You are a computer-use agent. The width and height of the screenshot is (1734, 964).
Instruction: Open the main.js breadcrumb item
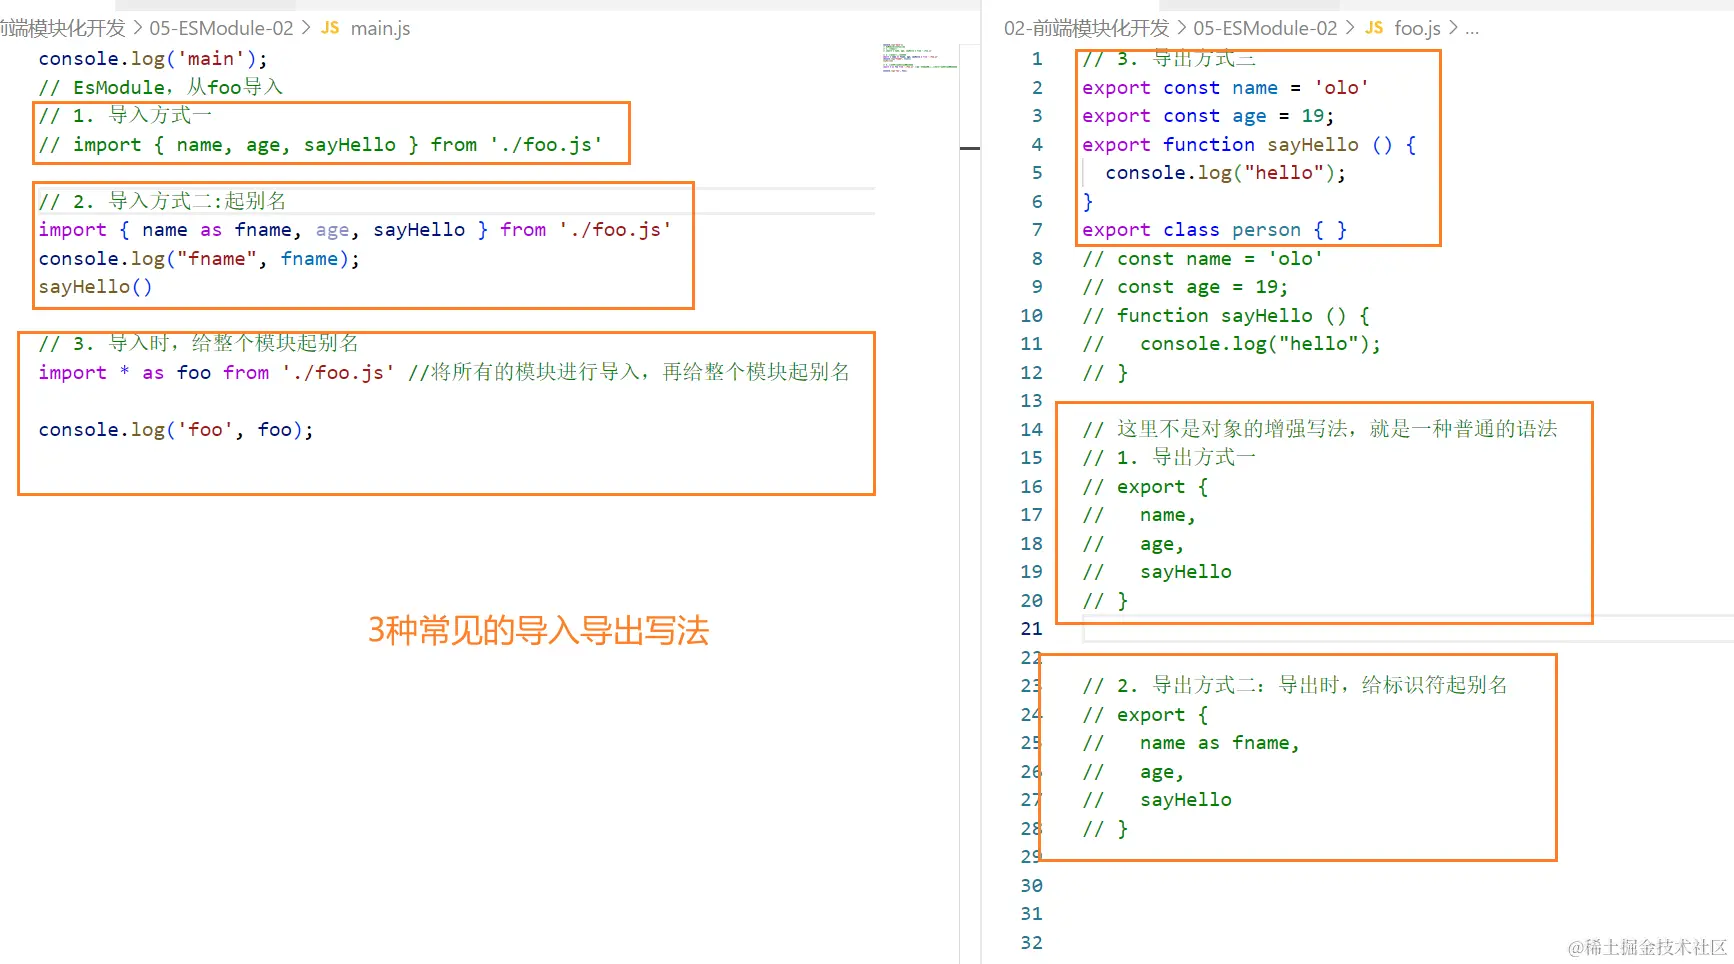point(380,28)
